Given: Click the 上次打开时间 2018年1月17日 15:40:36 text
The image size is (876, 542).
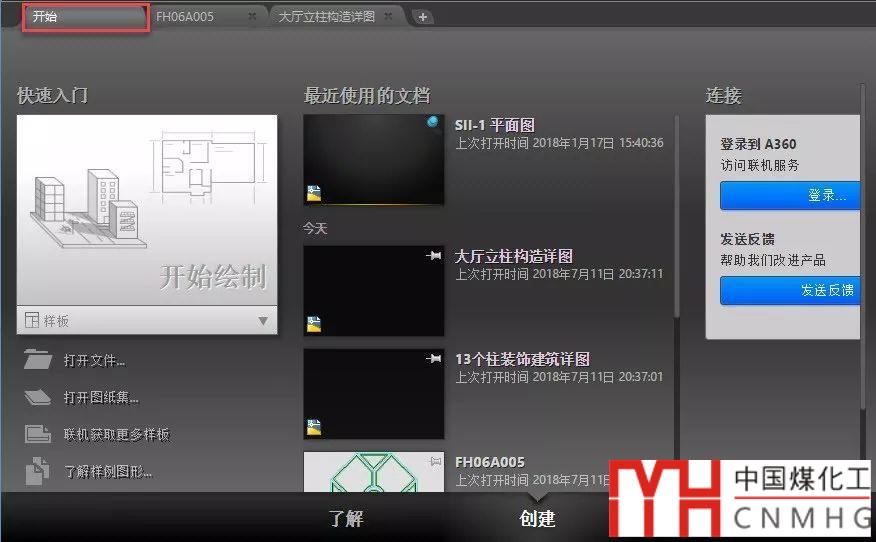Looking at the screenshot, I should coord(559,143).
